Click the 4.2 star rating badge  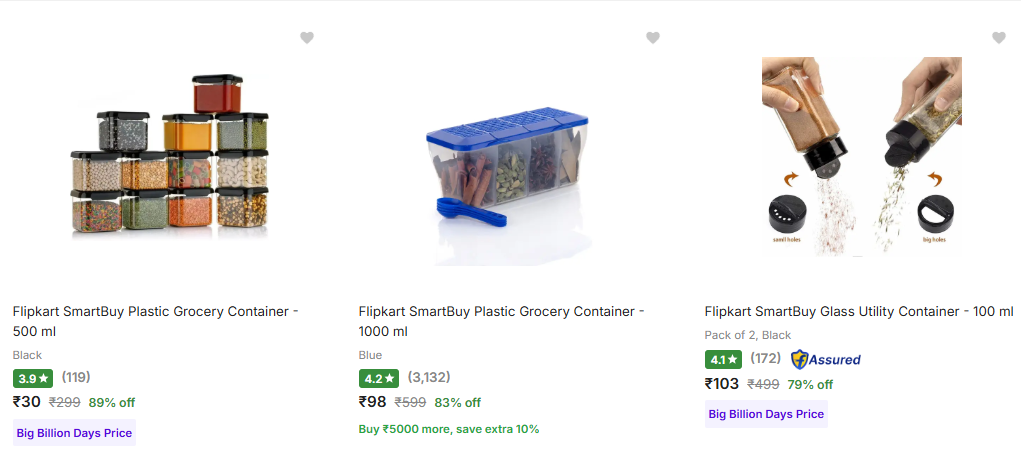click(x=379, y=379)
